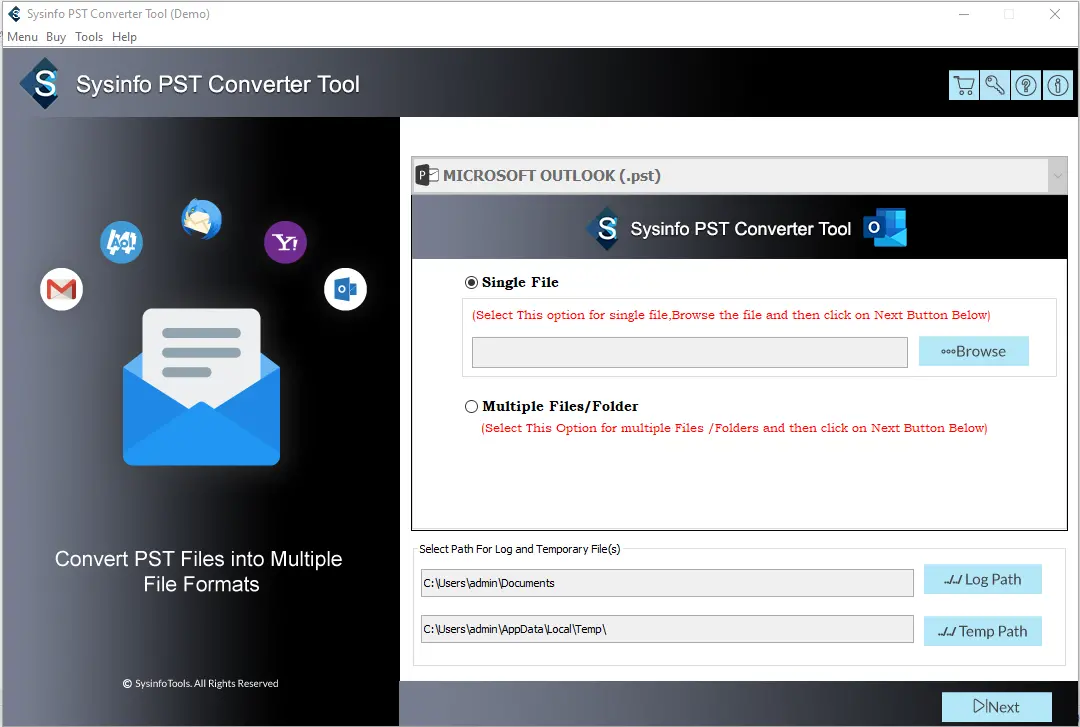1080x727 pixels.
Task: Select the Single File radio button
Action: 472,283
